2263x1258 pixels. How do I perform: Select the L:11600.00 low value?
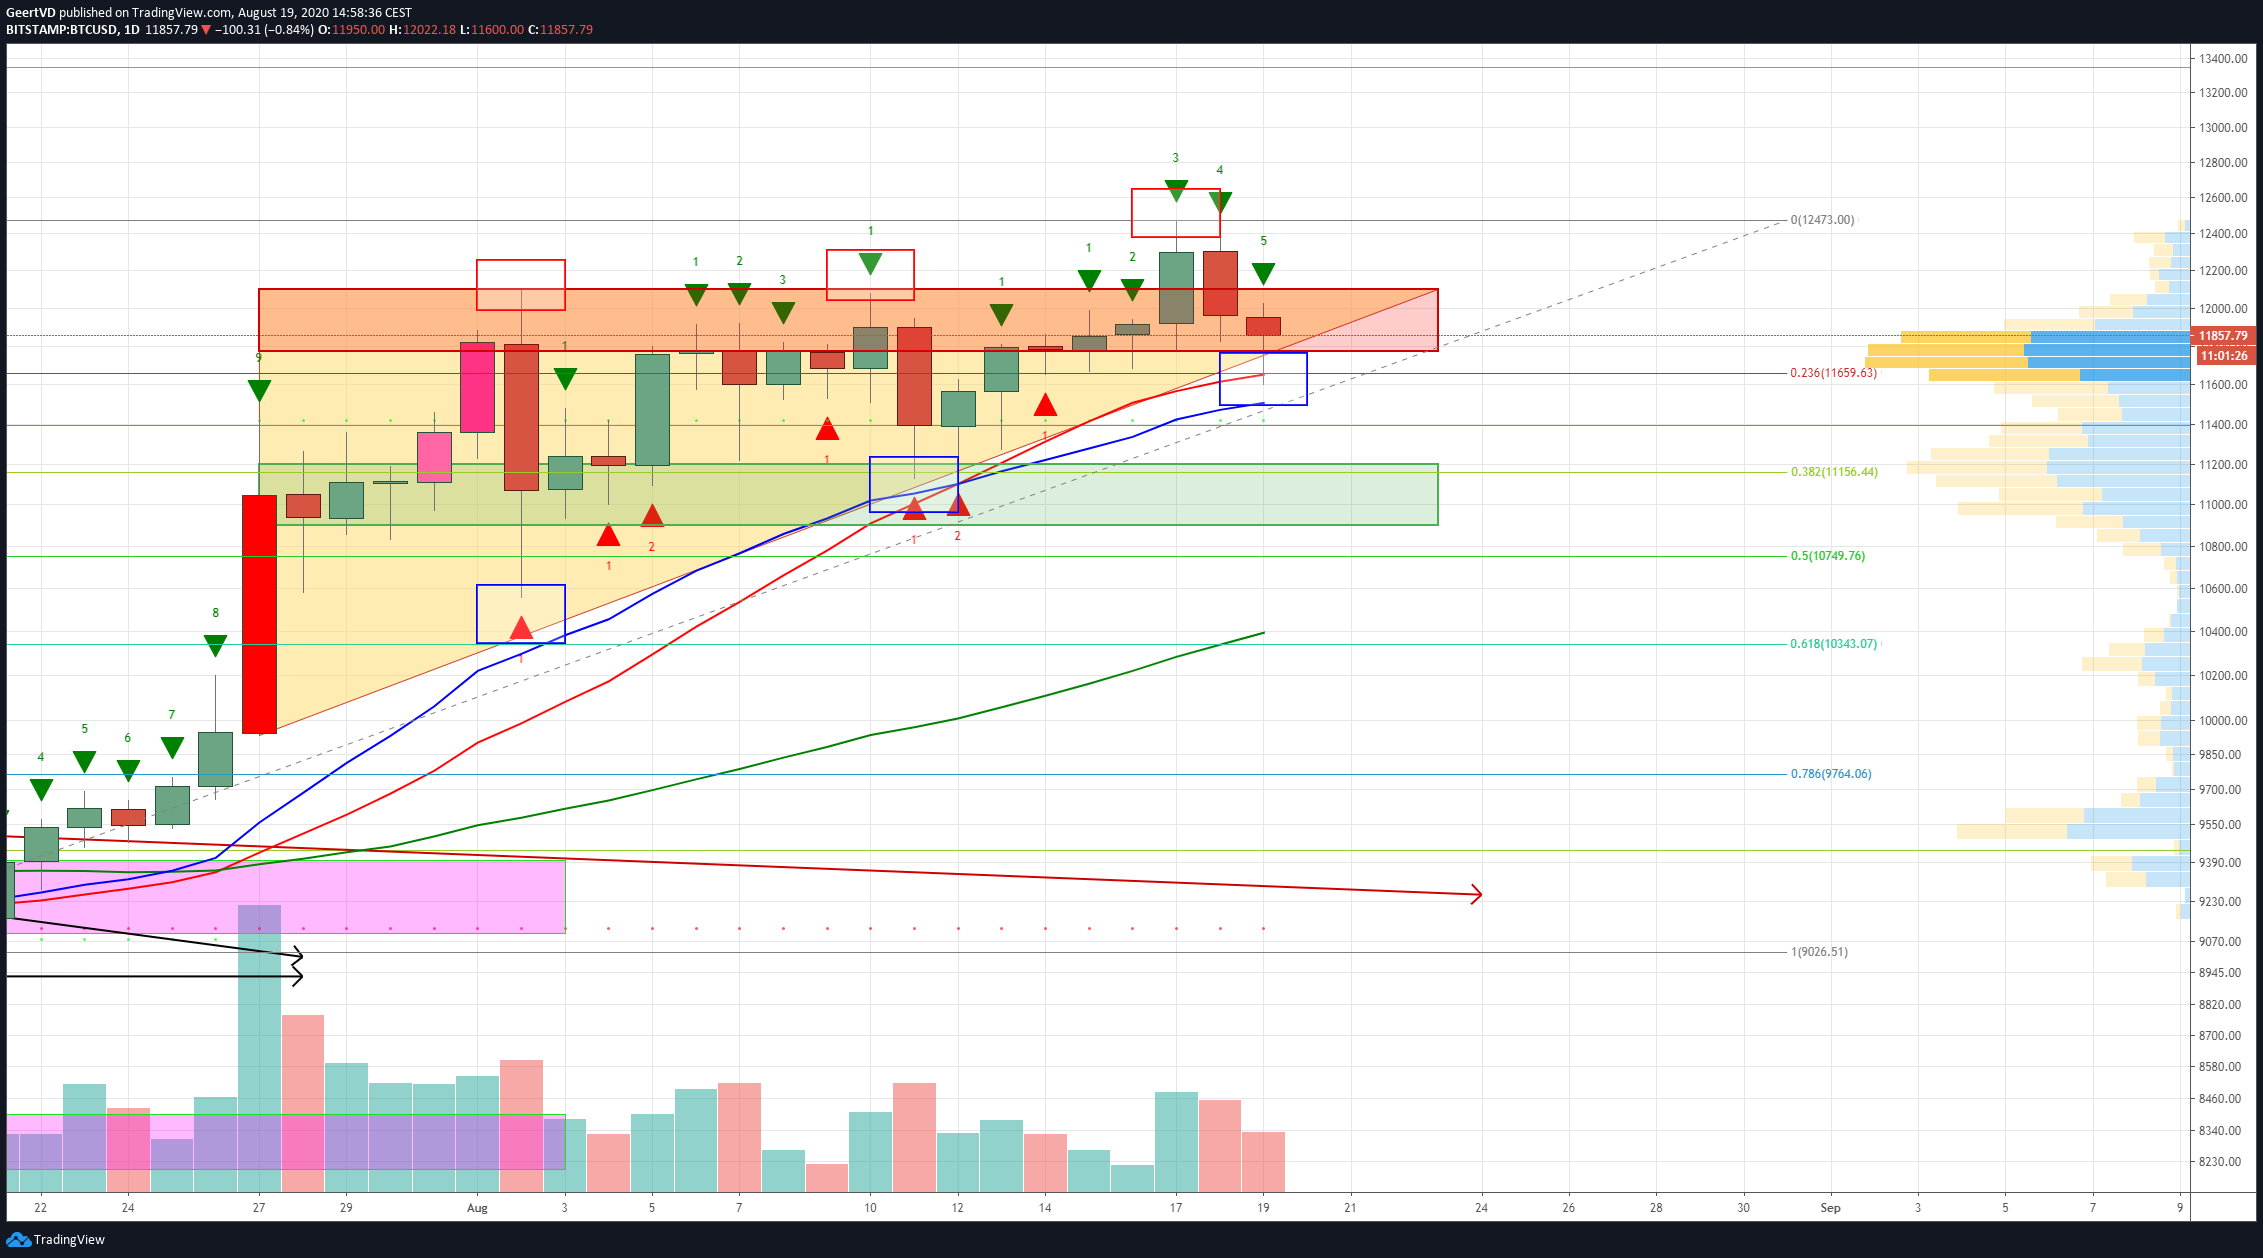tap(492, 30)
